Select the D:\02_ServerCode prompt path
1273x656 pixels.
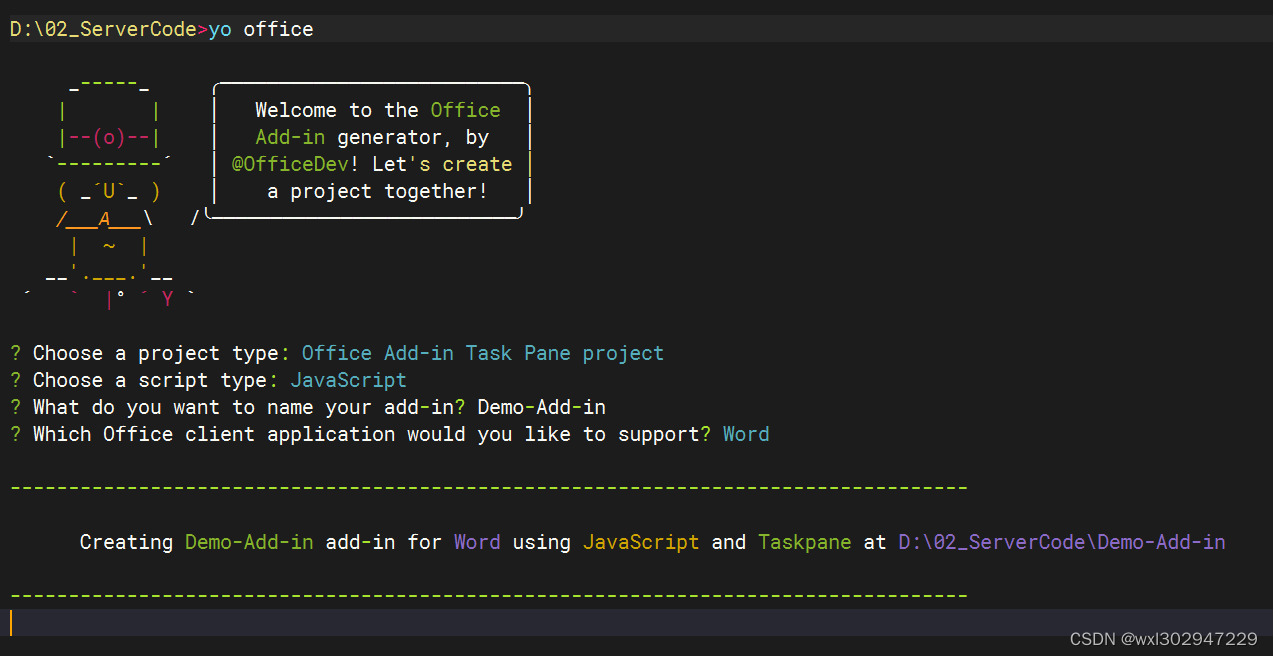[103, 29]
